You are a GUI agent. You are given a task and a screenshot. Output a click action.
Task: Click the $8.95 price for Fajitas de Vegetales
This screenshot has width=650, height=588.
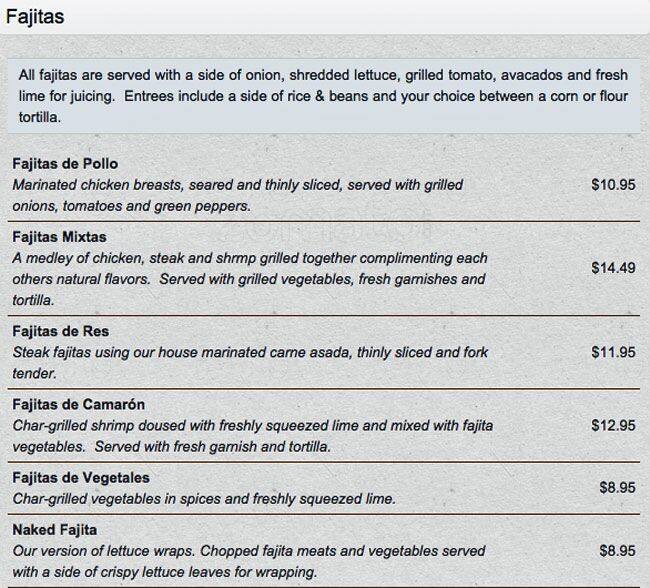617,488
